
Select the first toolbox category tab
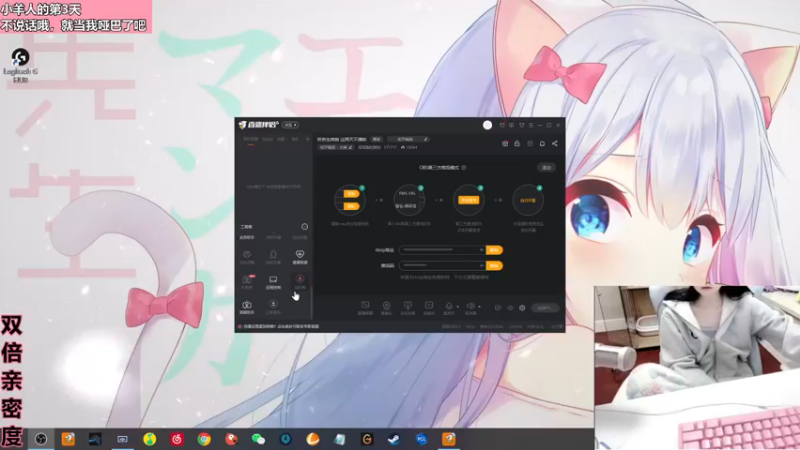(x=247, y=238)
